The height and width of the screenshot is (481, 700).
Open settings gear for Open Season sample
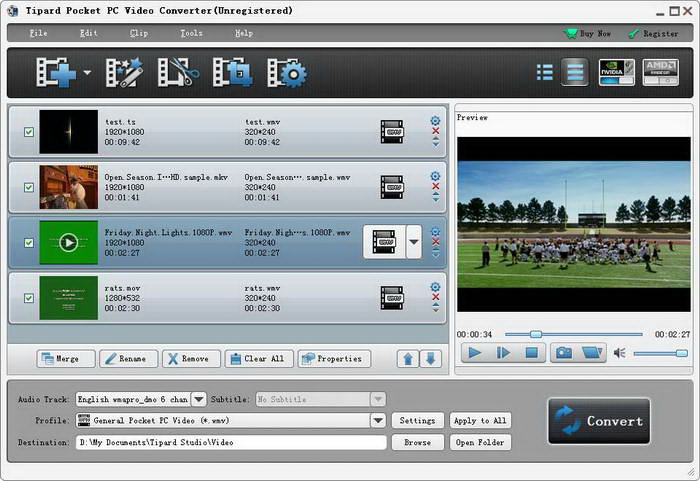coord(435,176)
